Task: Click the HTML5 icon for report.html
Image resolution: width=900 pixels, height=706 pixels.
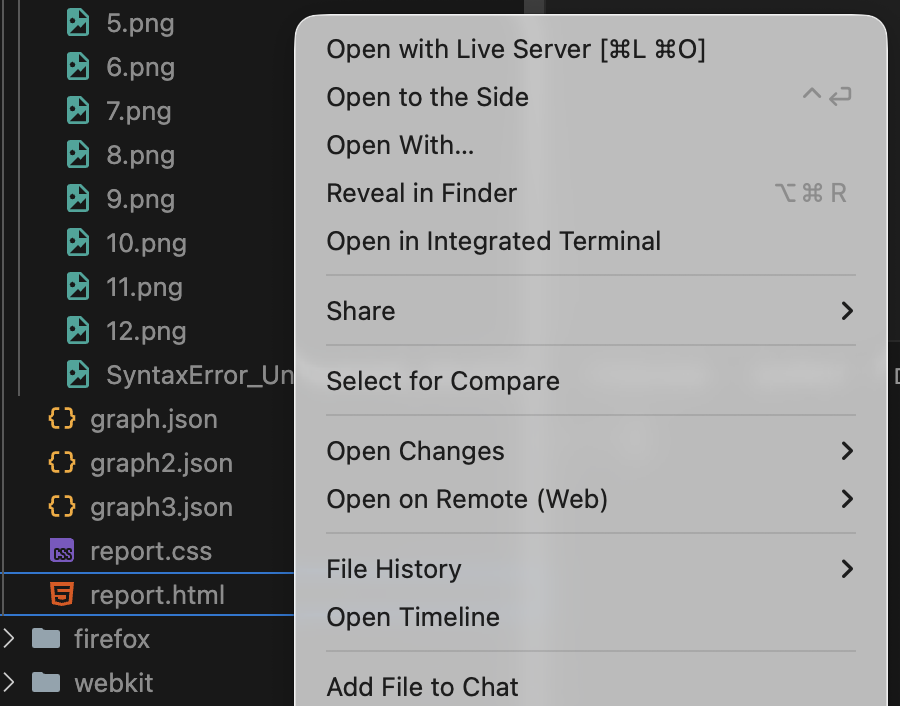Action: (x=62, y=595)
